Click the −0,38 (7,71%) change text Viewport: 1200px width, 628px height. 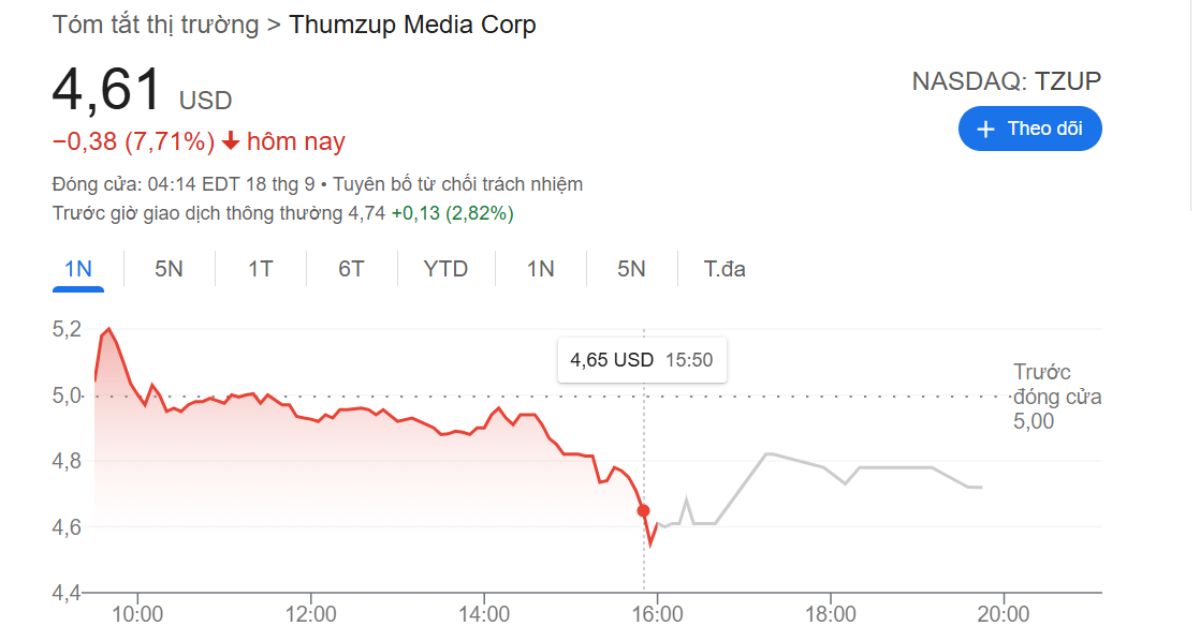pyautogui.click(x=133, y=142)
